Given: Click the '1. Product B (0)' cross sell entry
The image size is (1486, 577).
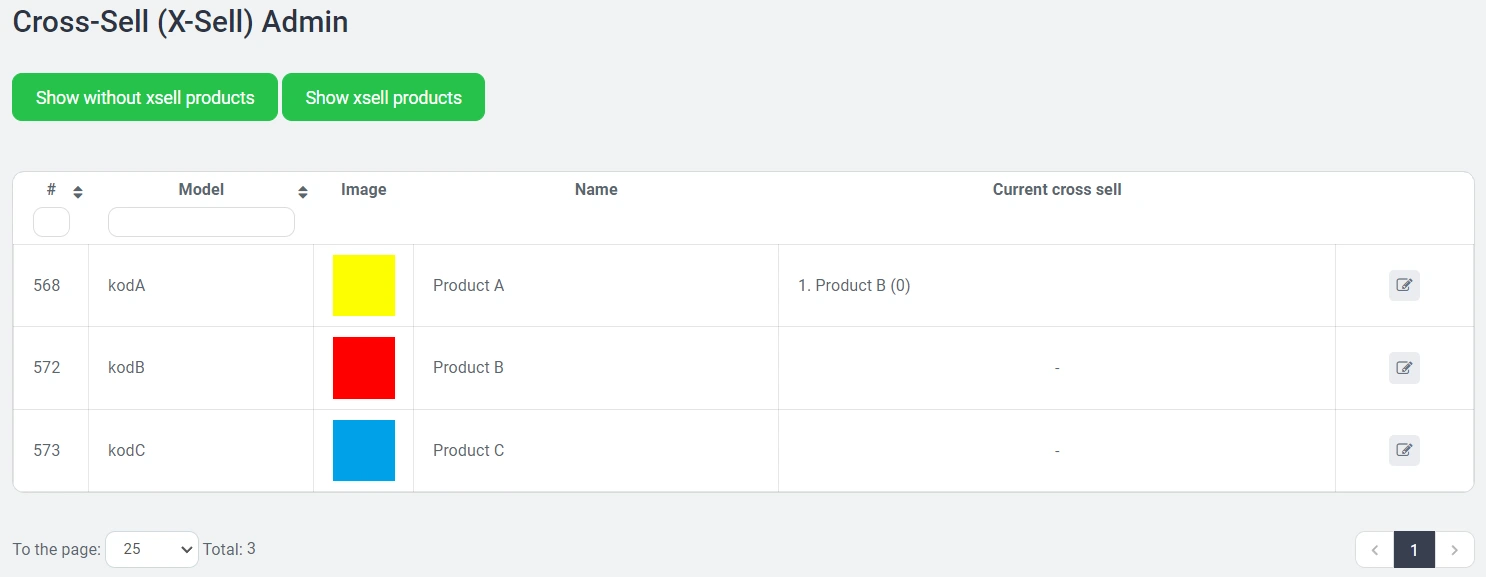Looking at the screenshot, I should (x=854, y=285).
